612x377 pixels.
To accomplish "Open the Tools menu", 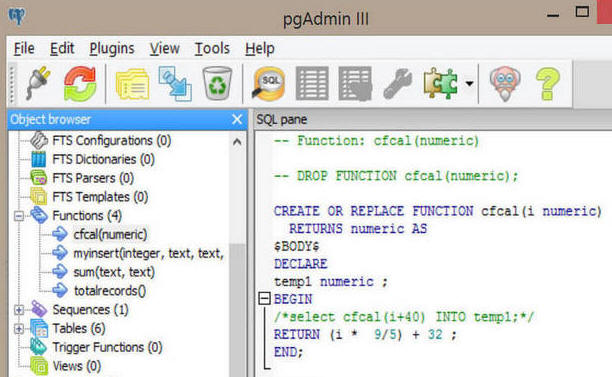I will pyautogui.click(x=212, y=48).
